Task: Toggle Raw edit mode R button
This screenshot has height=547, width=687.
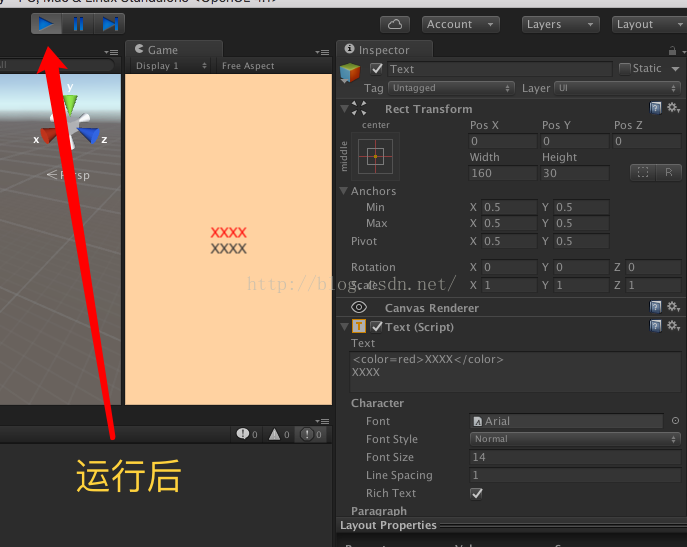Action: (669, 173)
